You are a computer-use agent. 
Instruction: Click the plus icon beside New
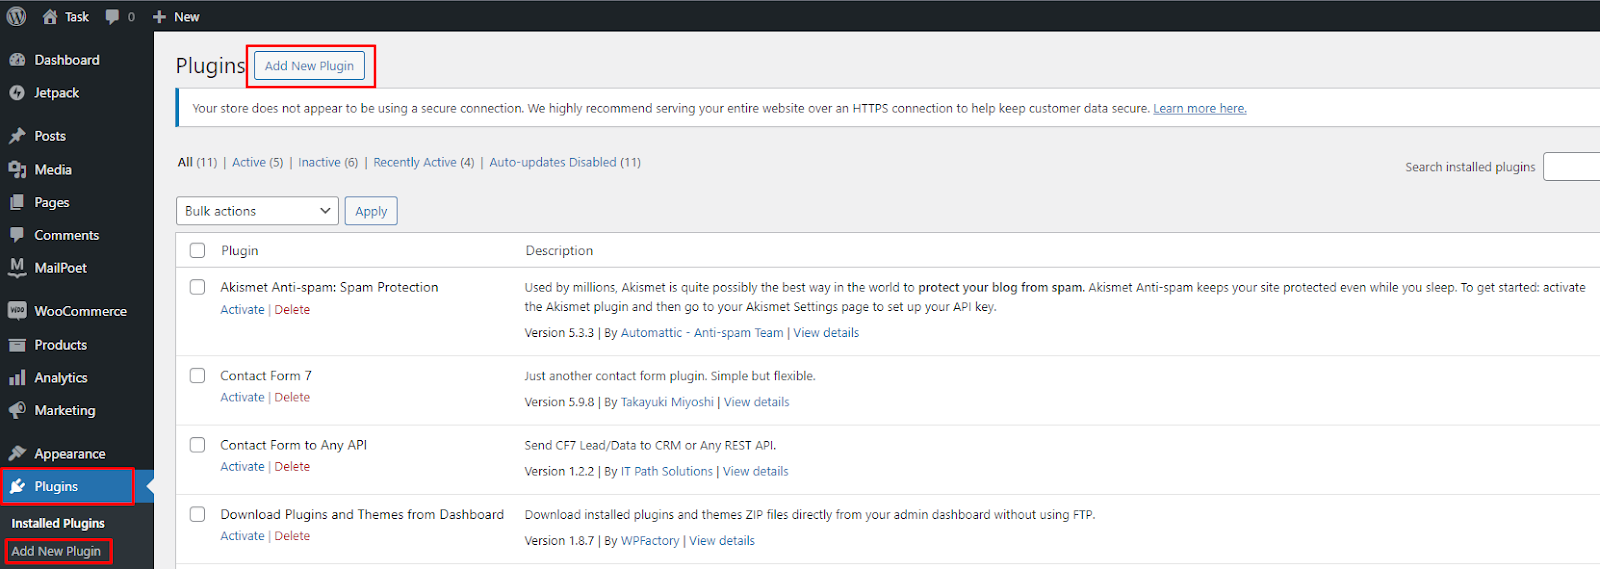tap(159, 17)
